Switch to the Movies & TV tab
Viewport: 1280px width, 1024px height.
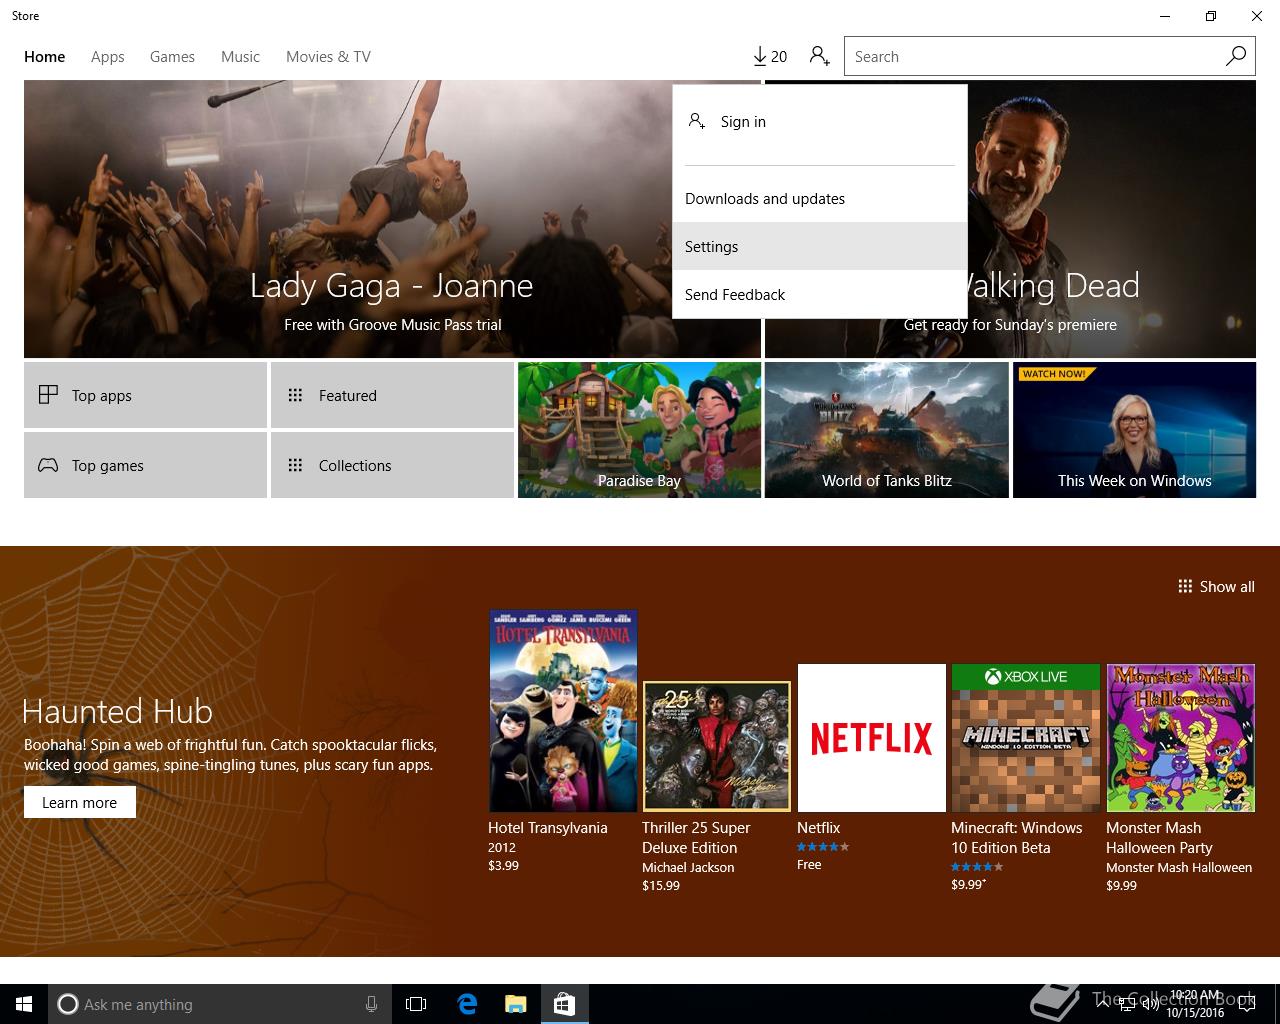tap(328, 57)
